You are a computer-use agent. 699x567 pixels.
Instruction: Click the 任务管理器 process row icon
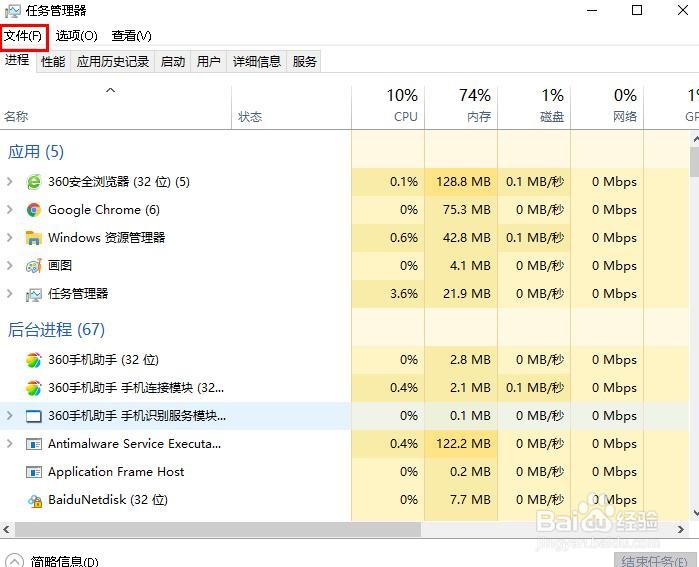coord(33,294)
